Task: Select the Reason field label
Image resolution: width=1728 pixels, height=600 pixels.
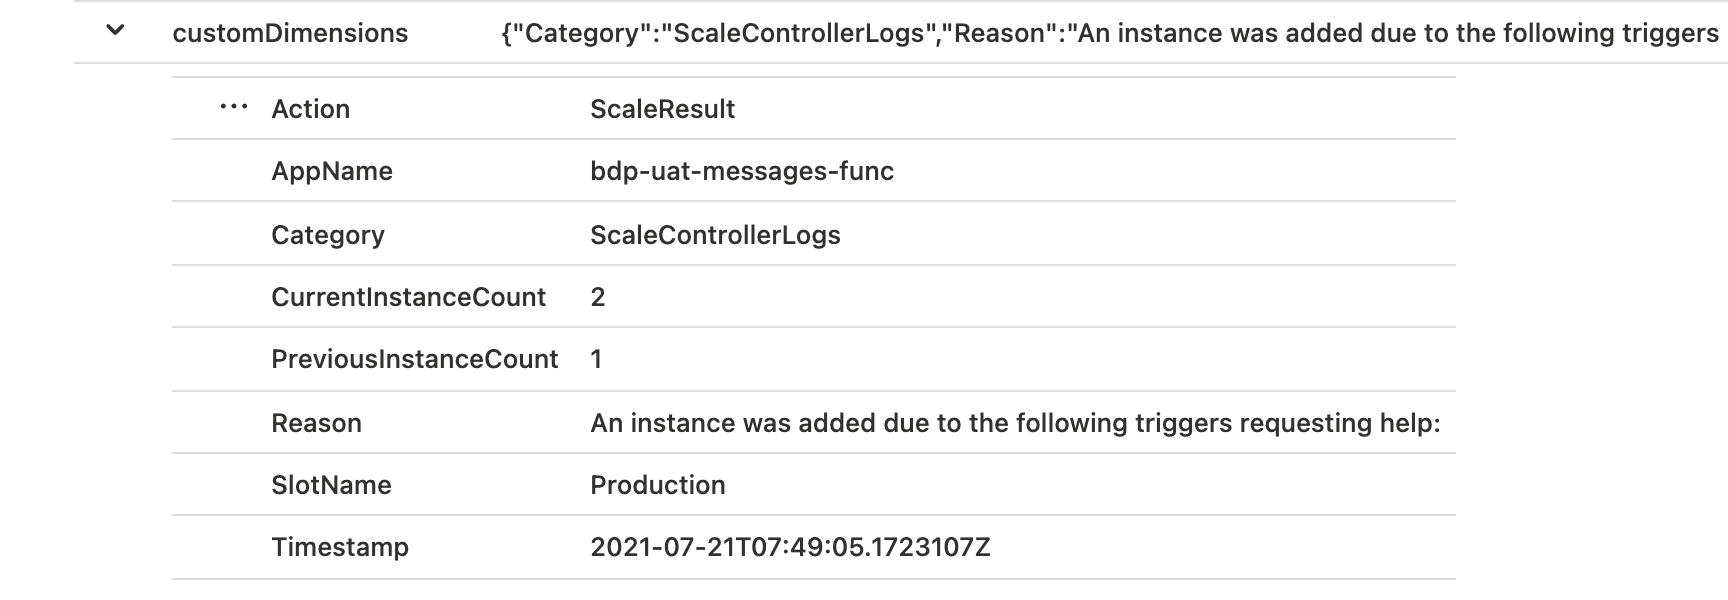Action: pyautogui.click(x=316, y=422)
